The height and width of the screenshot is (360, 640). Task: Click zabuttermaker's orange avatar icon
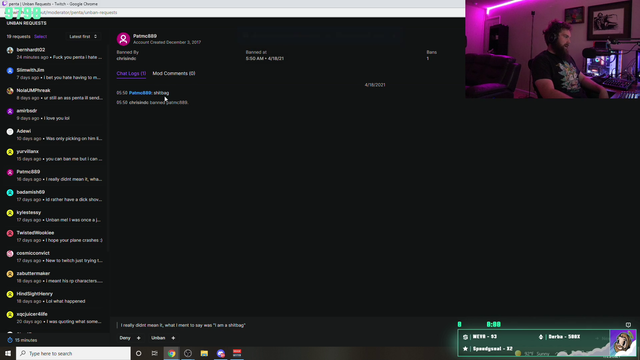[x=10, y=274]
